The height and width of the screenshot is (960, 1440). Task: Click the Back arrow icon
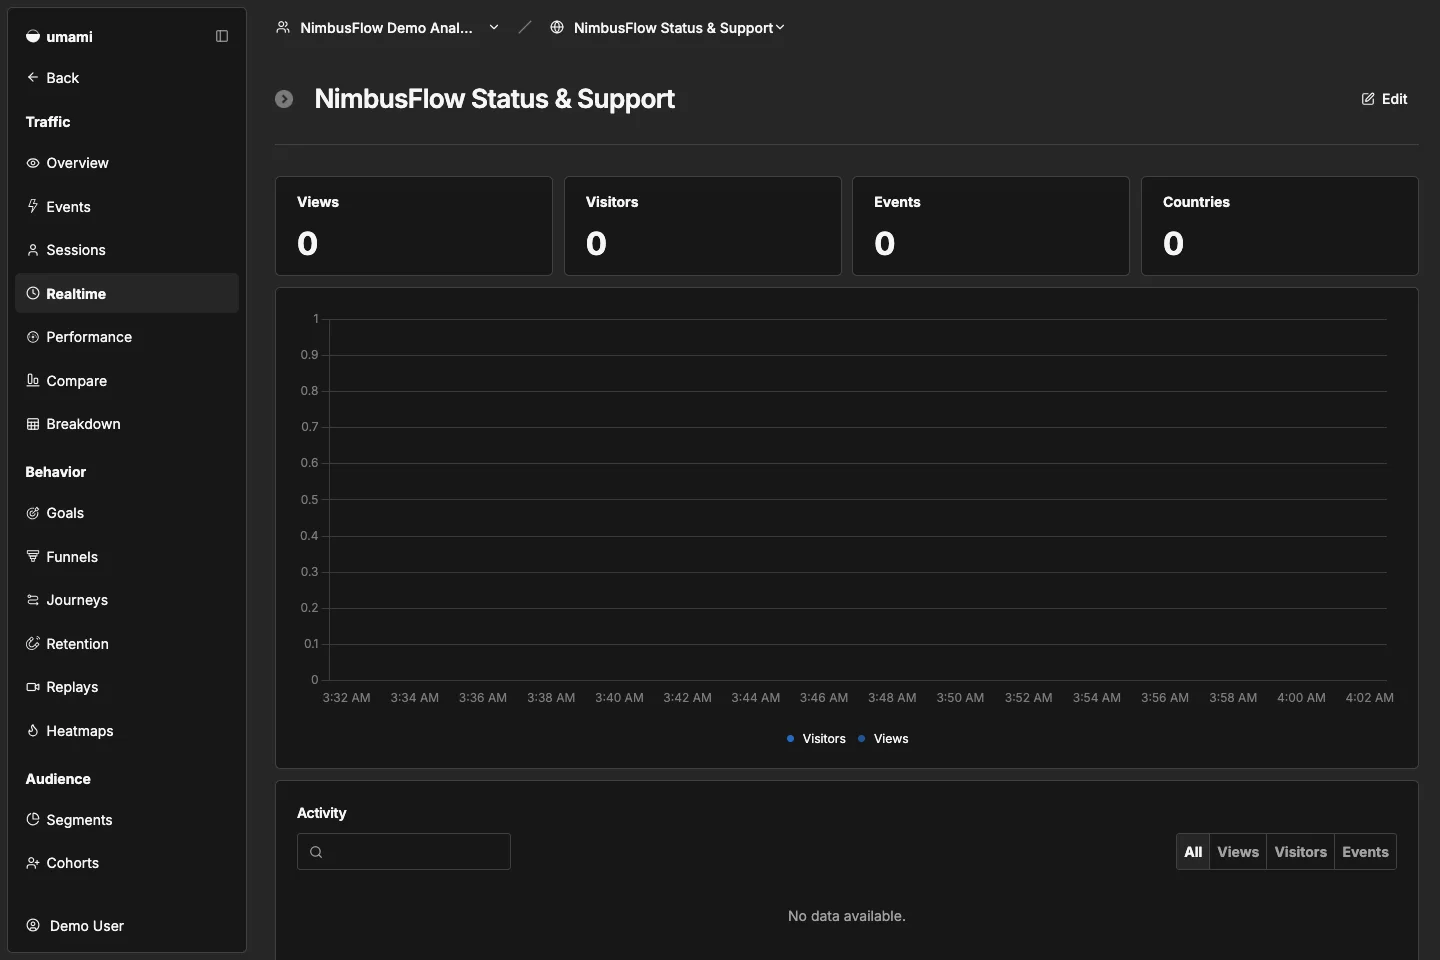33,77
